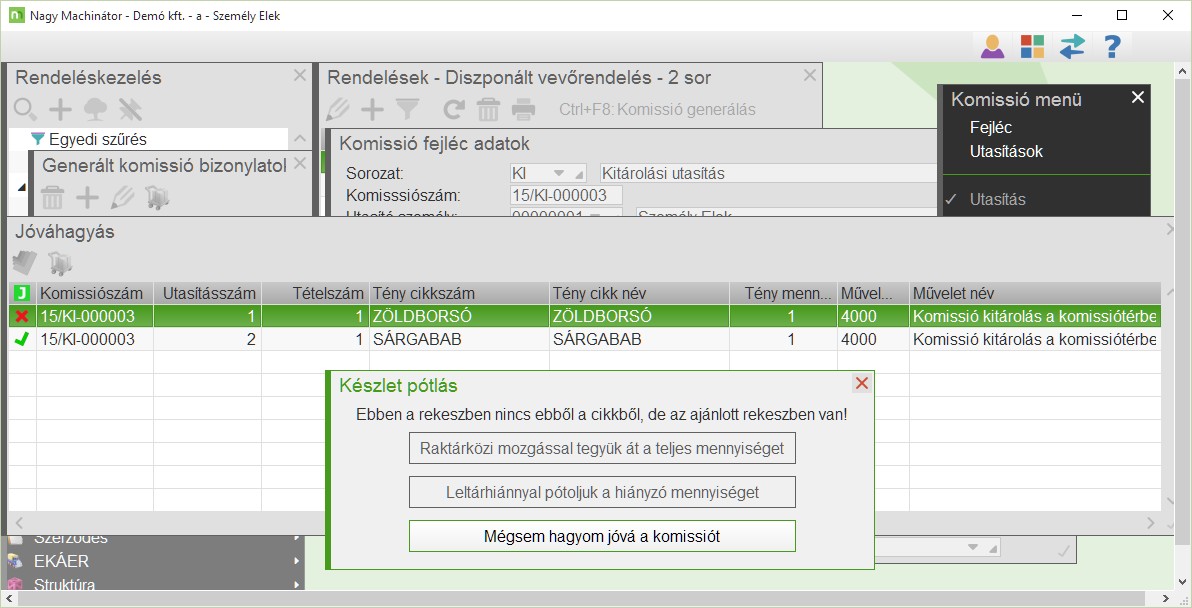Select the SÁRGABAB cikkszám cell
This screenshot has width=1192, height=608.
(x=459, y=339)
